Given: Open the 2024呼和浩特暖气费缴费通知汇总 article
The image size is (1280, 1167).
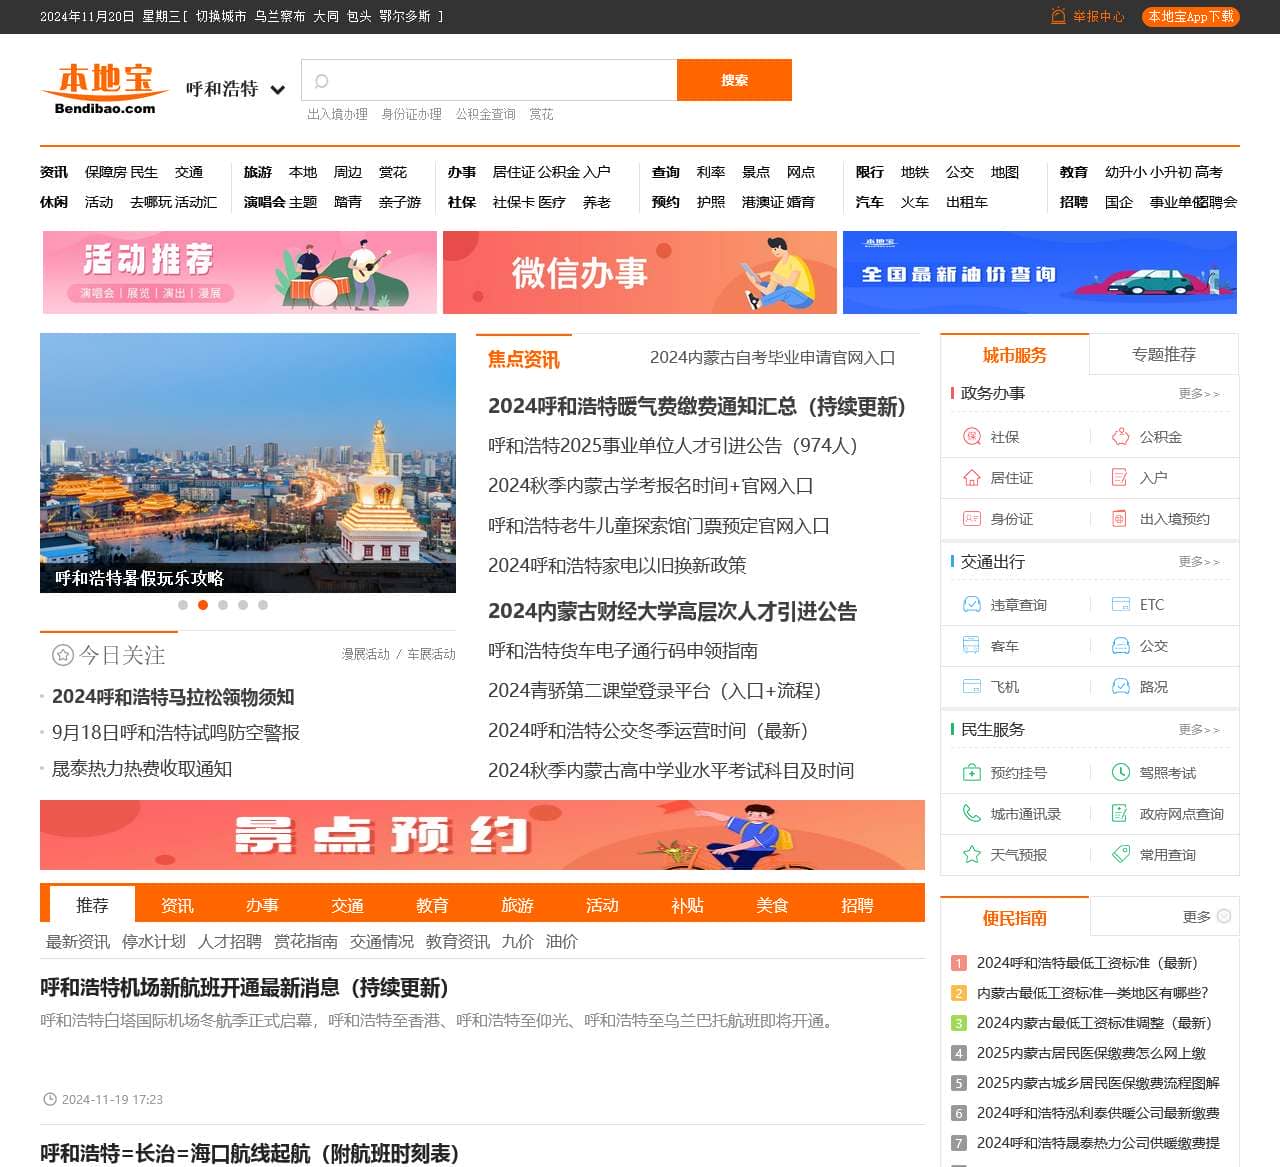Looking at the screenshot, I should tap(696, 407).
